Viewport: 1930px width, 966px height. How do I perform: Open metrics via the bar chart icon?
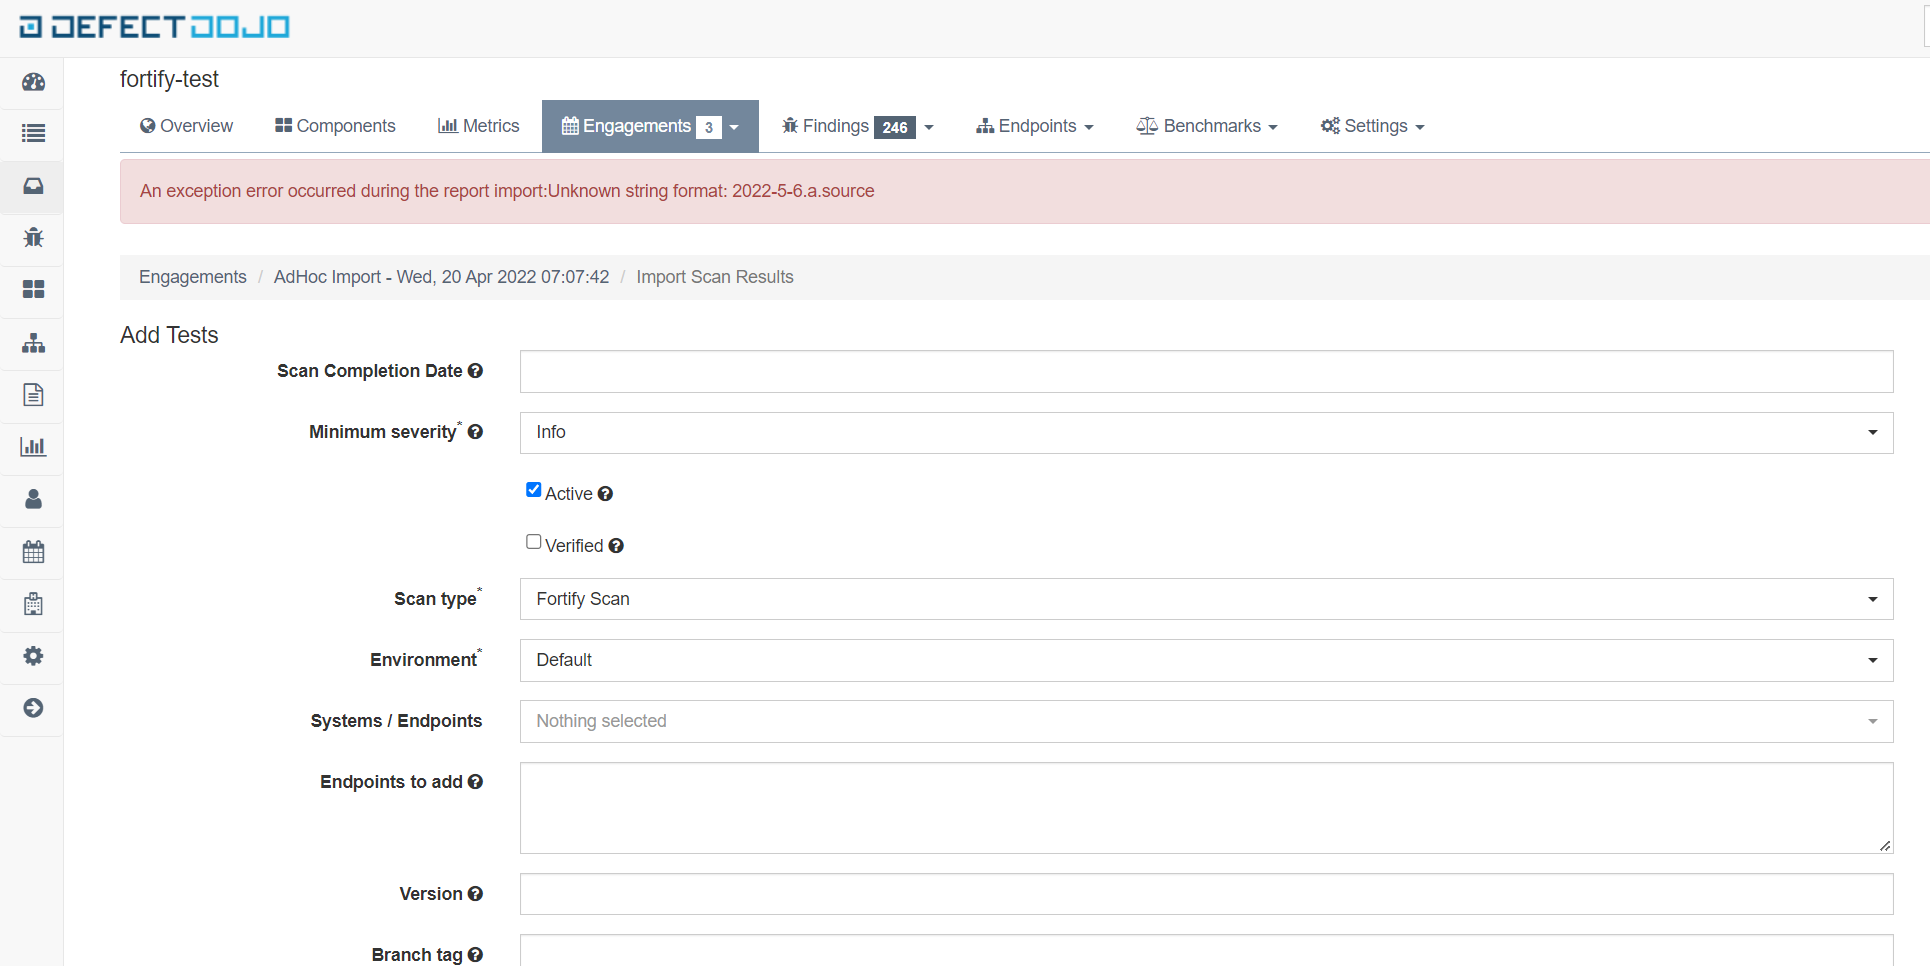click(33, 446)
